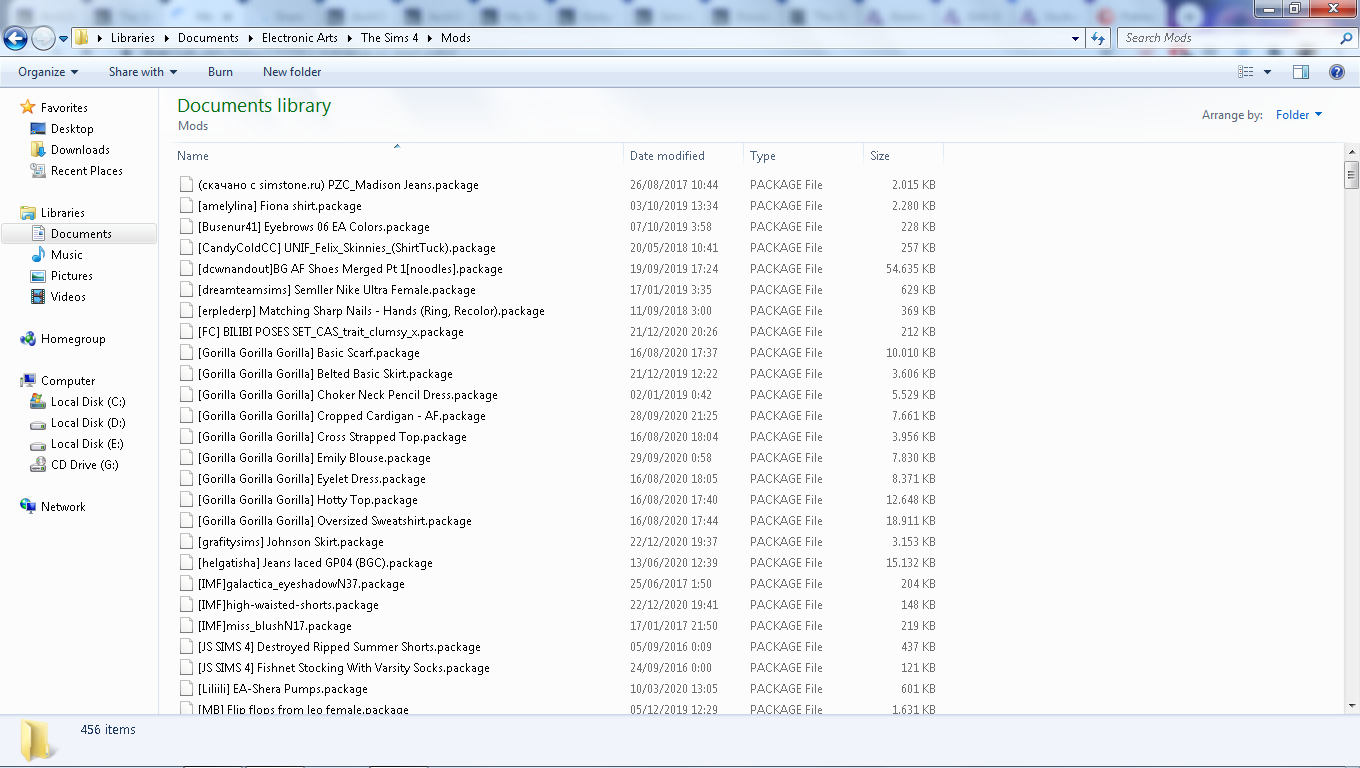Select the [amelylina] Fiona shirt.package file
Viewport: 1360px width, 768px height.
pyautogui.click(x=280, y=206)
